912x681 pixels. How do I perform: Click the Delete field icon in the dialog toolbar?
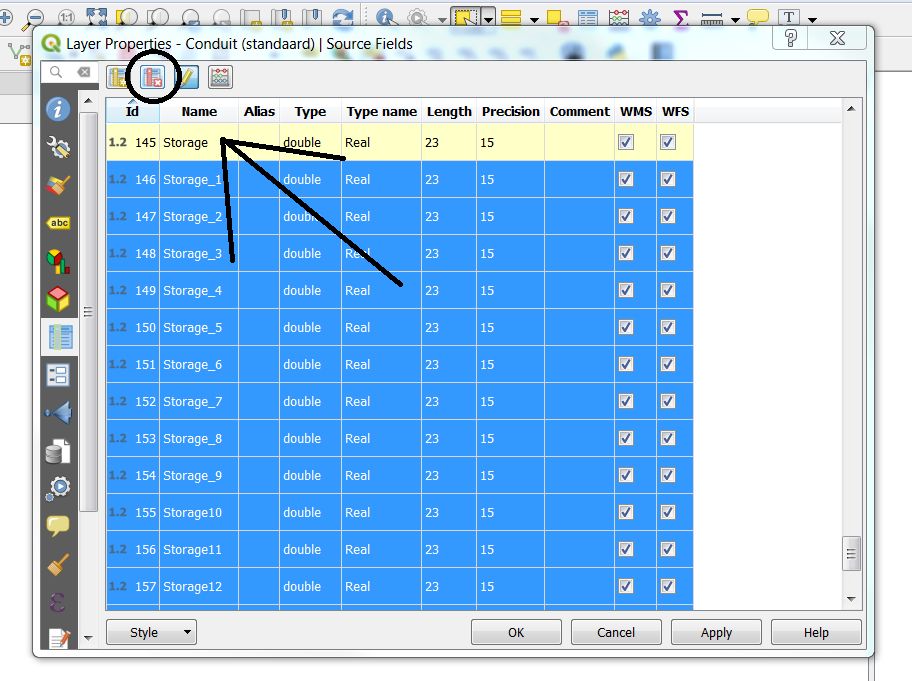point(153,77)
